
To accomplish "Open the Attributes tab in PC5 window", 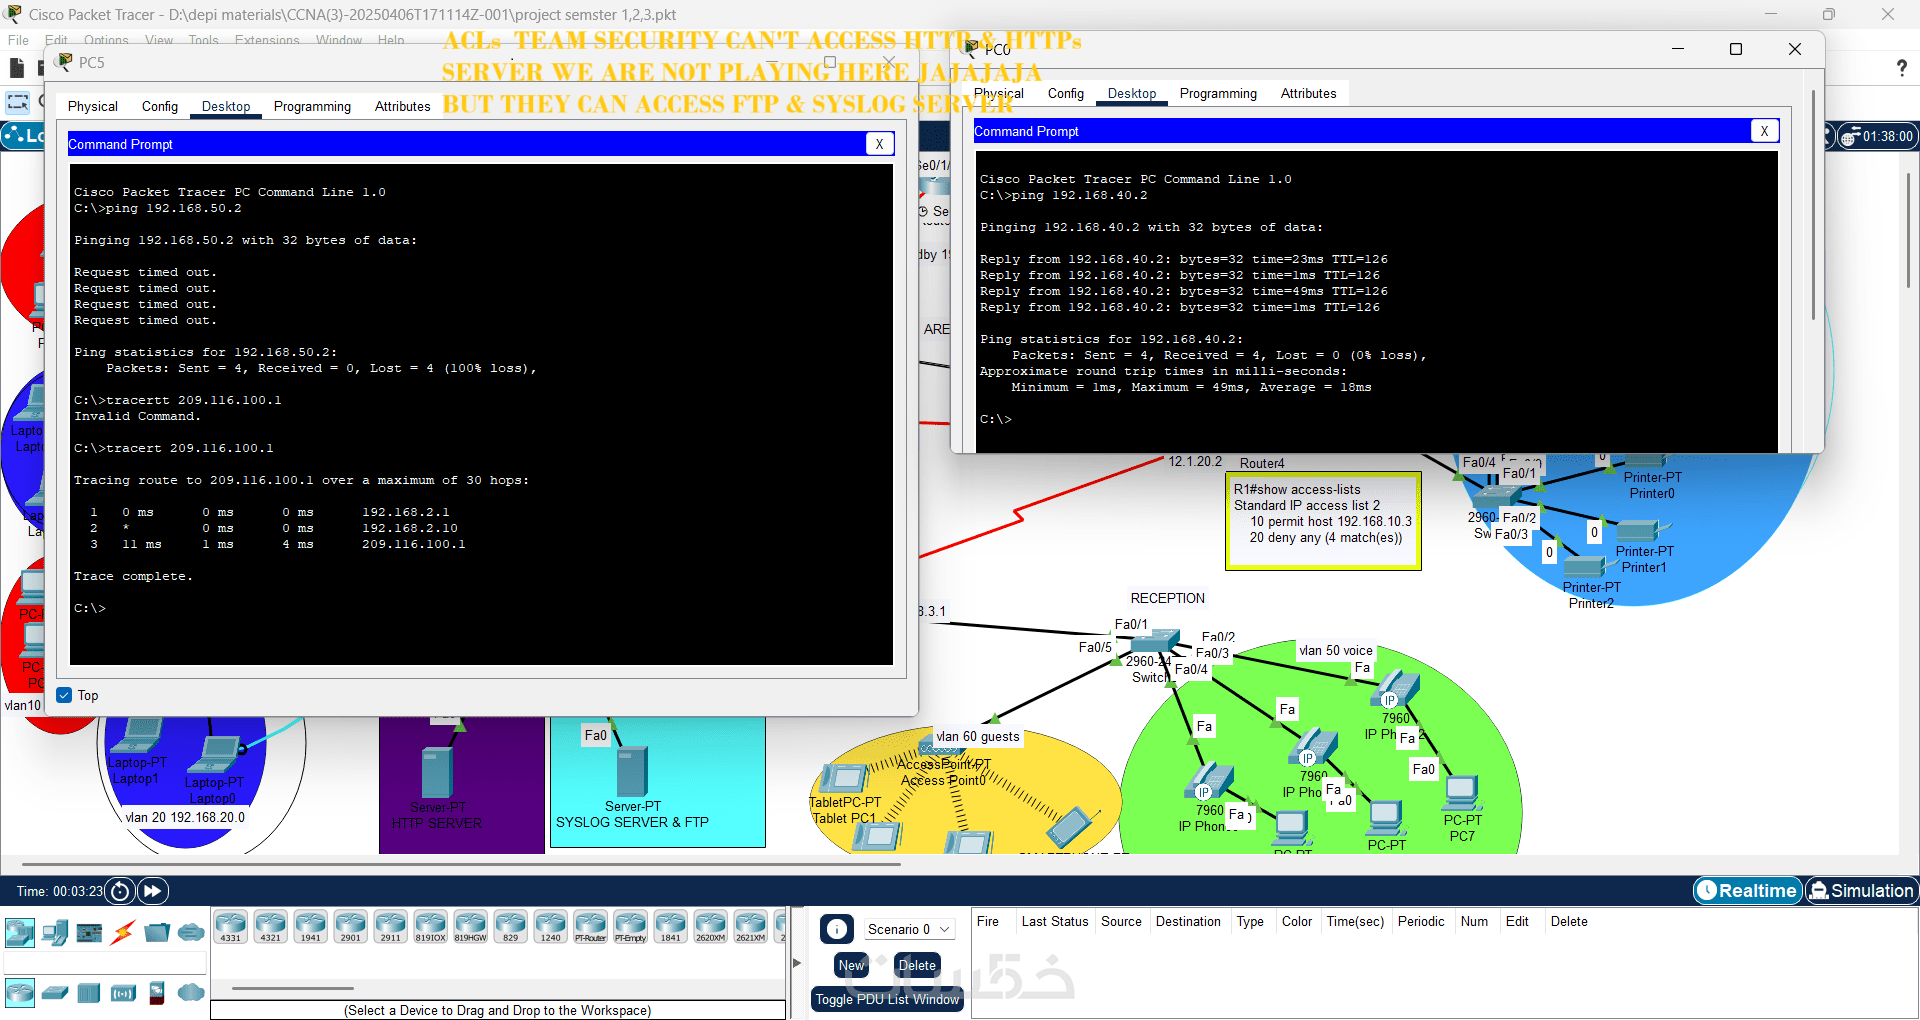I will point(403,106).
